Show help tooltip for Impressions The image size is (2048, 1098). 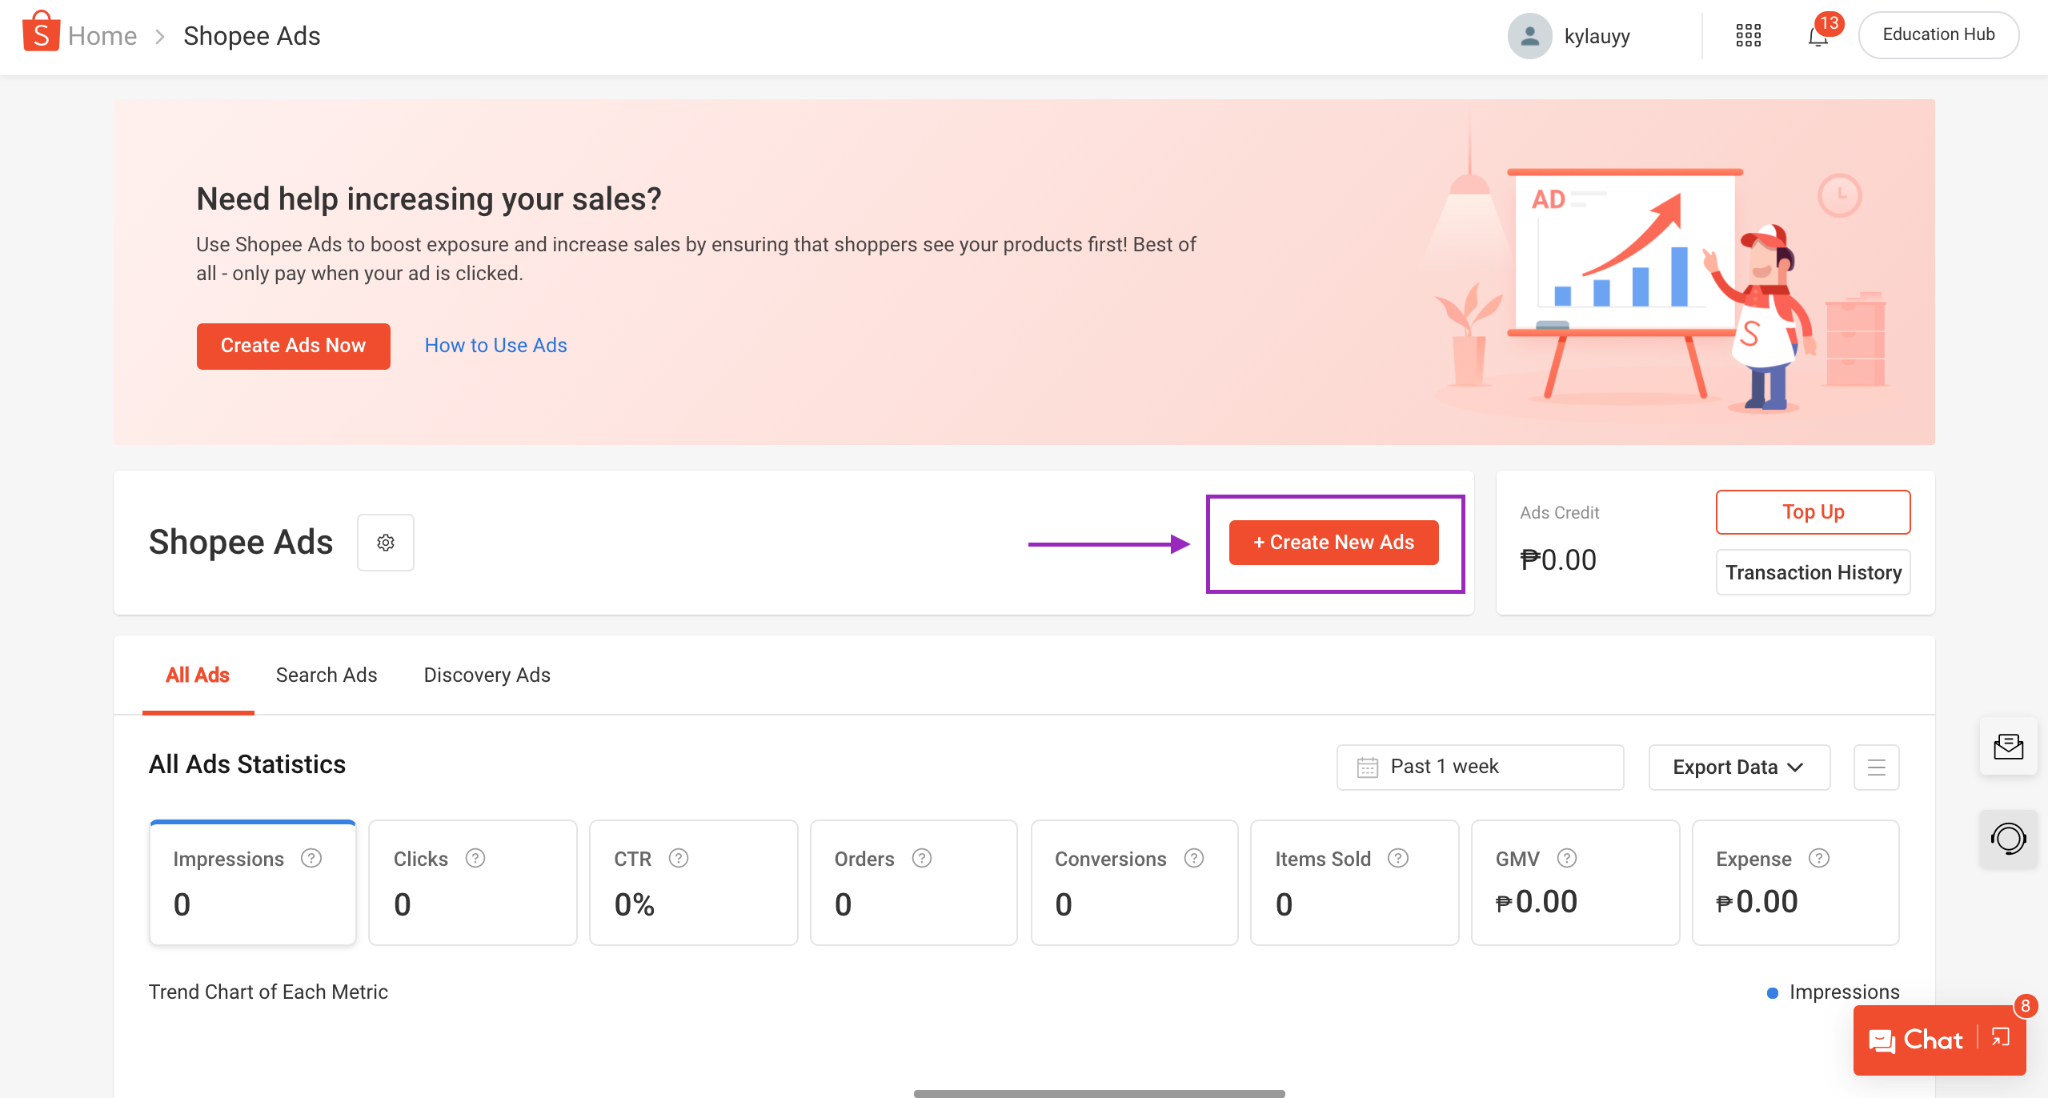(312, 858)
